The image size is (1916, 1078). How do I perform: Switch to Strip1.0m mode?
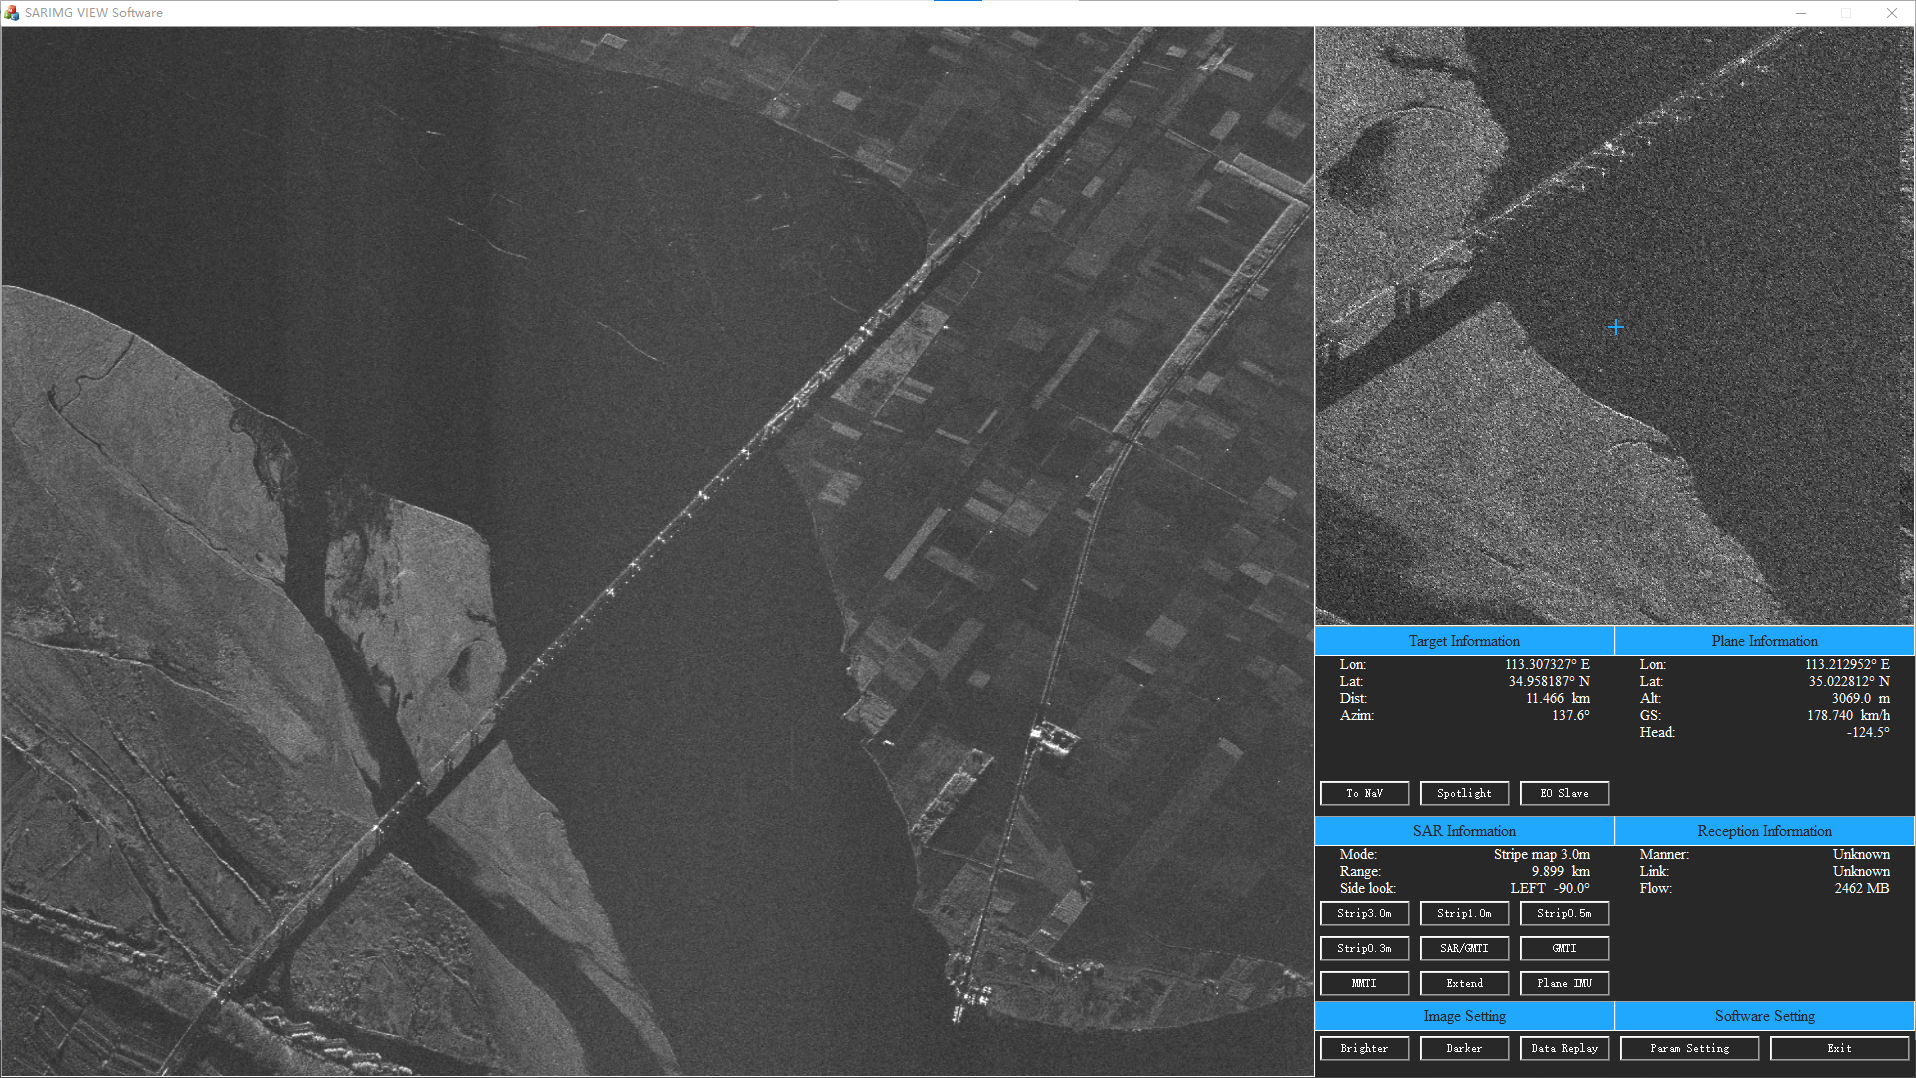coord(1464,913)
